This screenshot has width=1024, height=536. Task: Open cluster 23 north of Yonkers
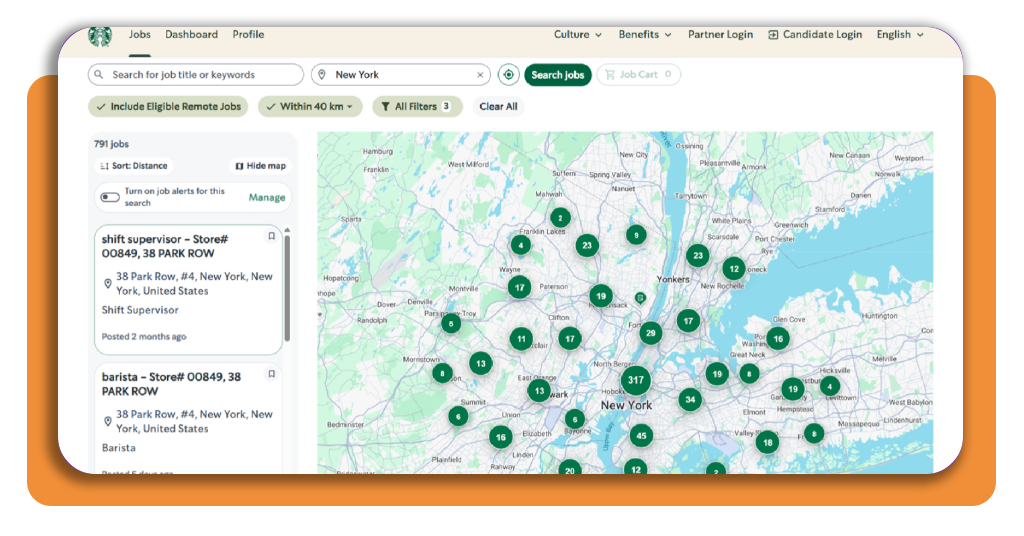pos(697,255)
